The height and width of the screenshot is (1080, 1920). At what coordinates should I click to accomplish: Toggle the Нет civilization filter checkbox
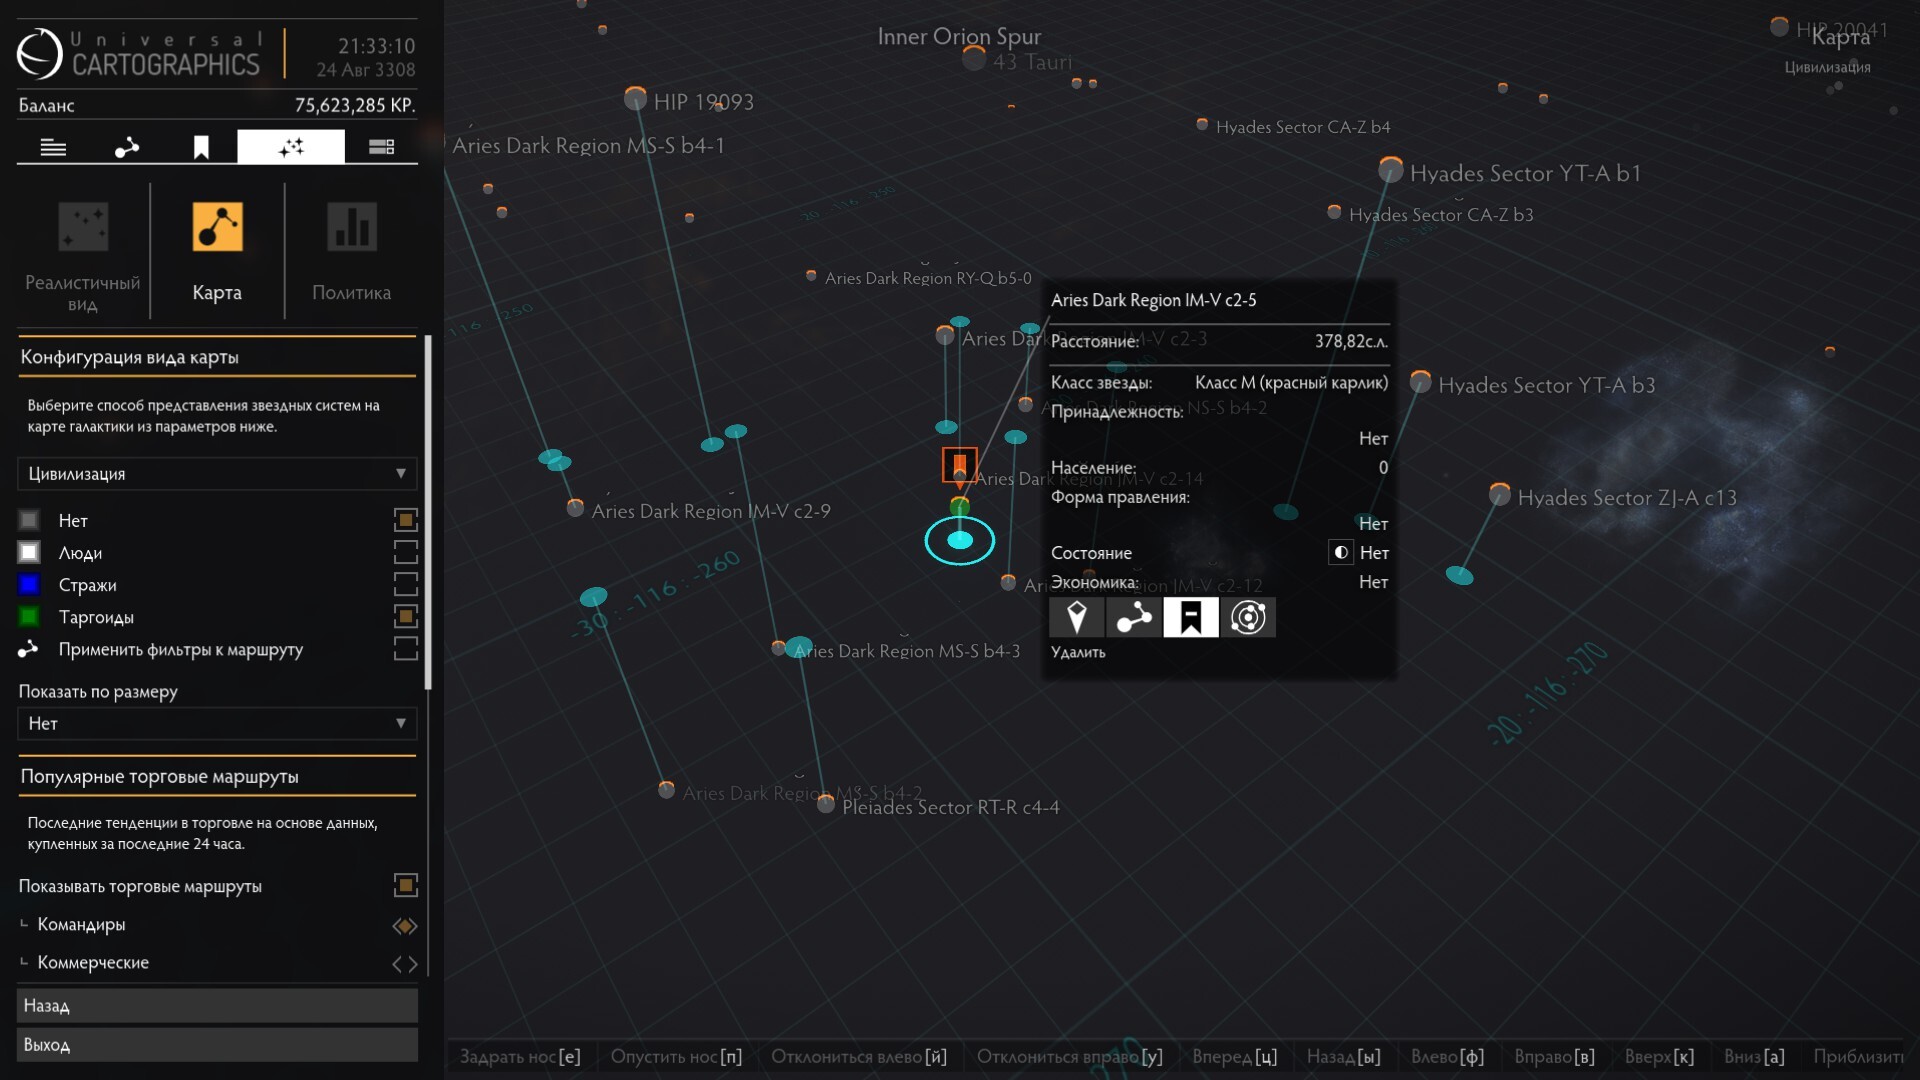[x=405, y=519]
